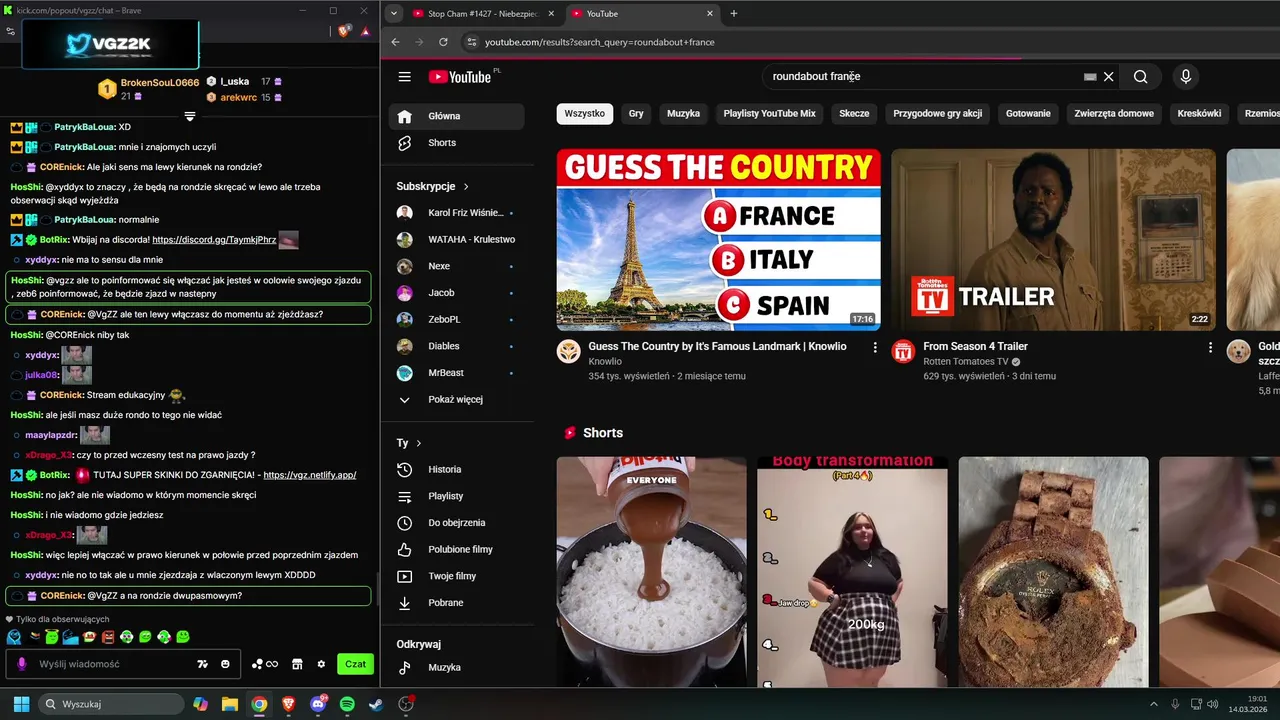Go to Główna in YouTube sidebar
The height and width of the screenshot is (720, 1280).
[456, 116]
